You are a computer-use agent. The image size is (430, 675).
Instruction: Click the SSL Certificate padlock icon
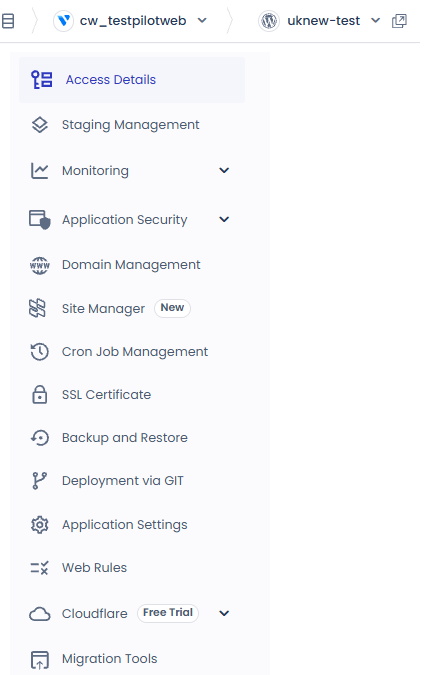[40, 394]
